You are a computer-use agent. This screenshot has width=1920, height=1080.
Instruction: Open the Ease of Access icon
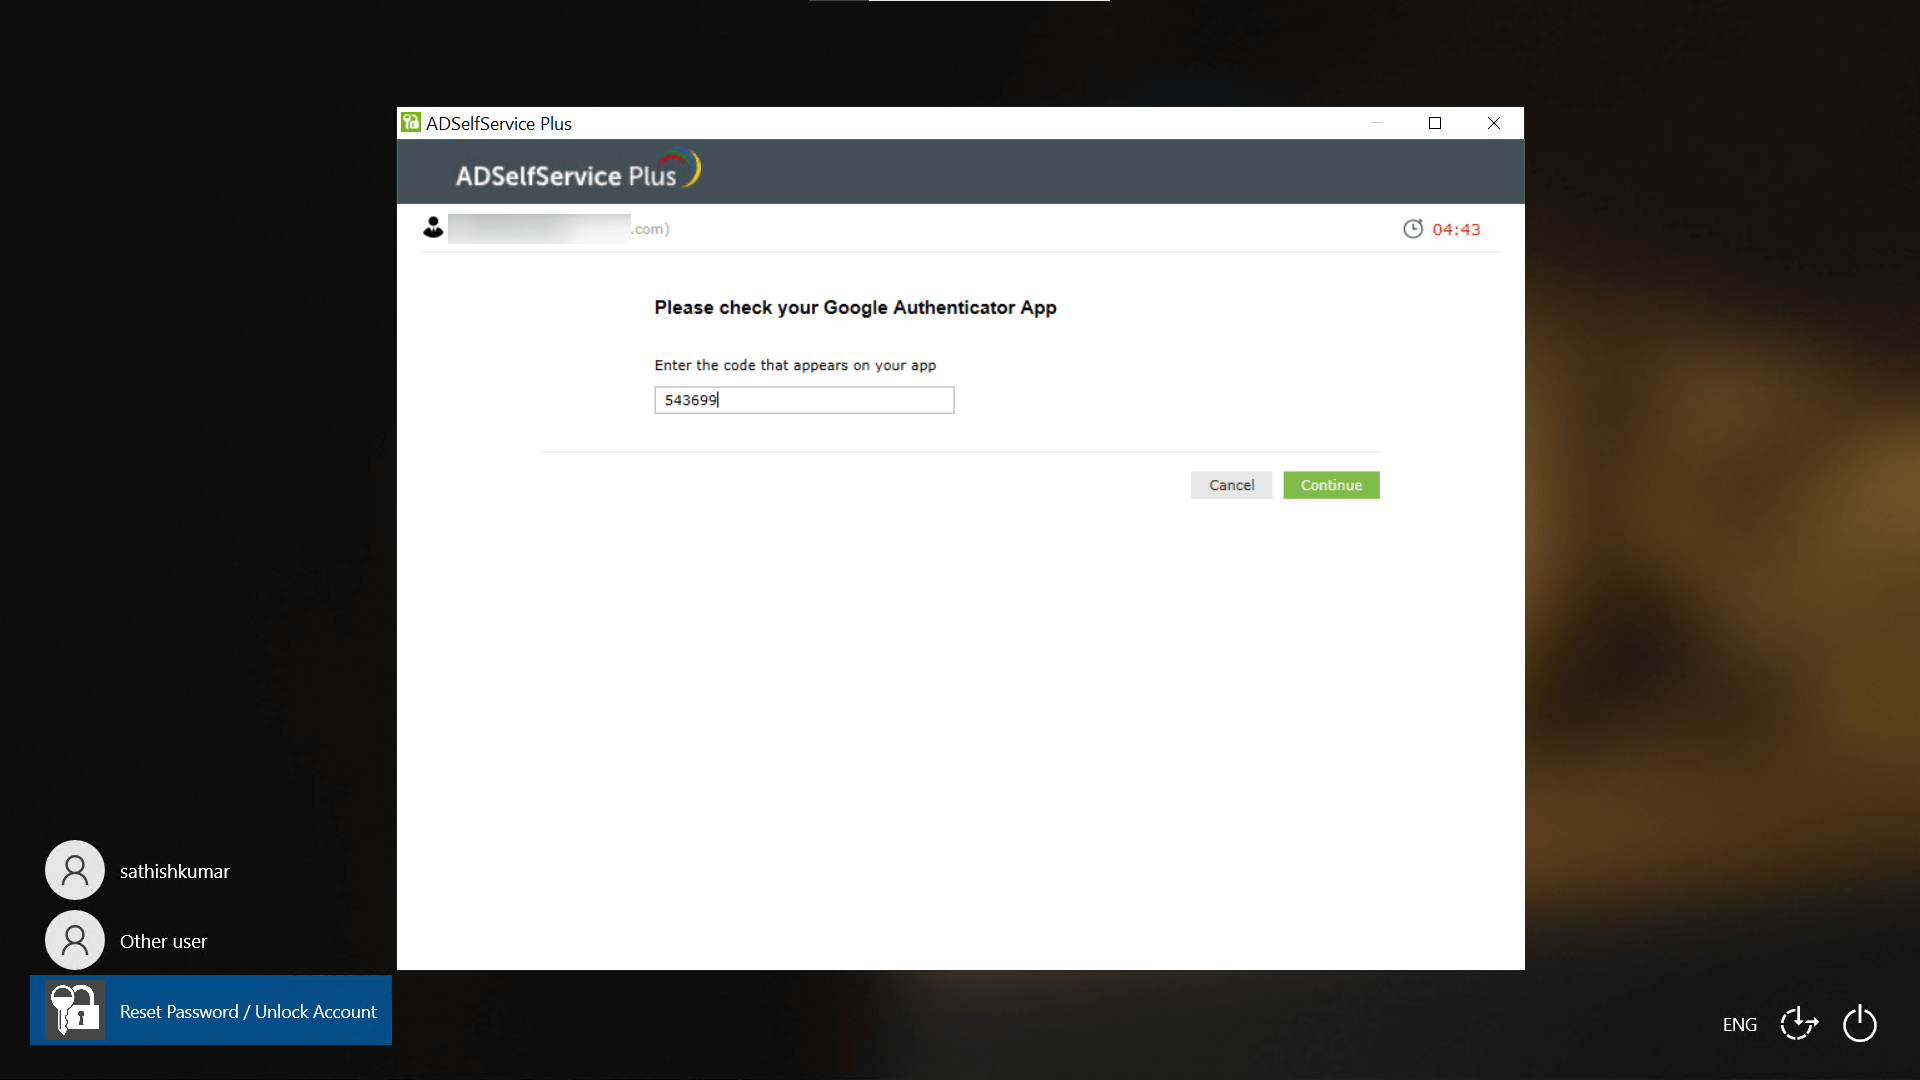pos(1799,1024)
